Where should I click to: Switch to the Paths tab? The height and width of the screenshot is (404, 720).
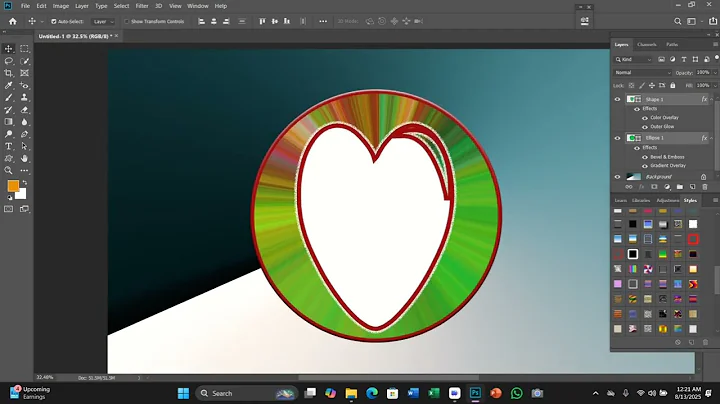coord(672,45)
